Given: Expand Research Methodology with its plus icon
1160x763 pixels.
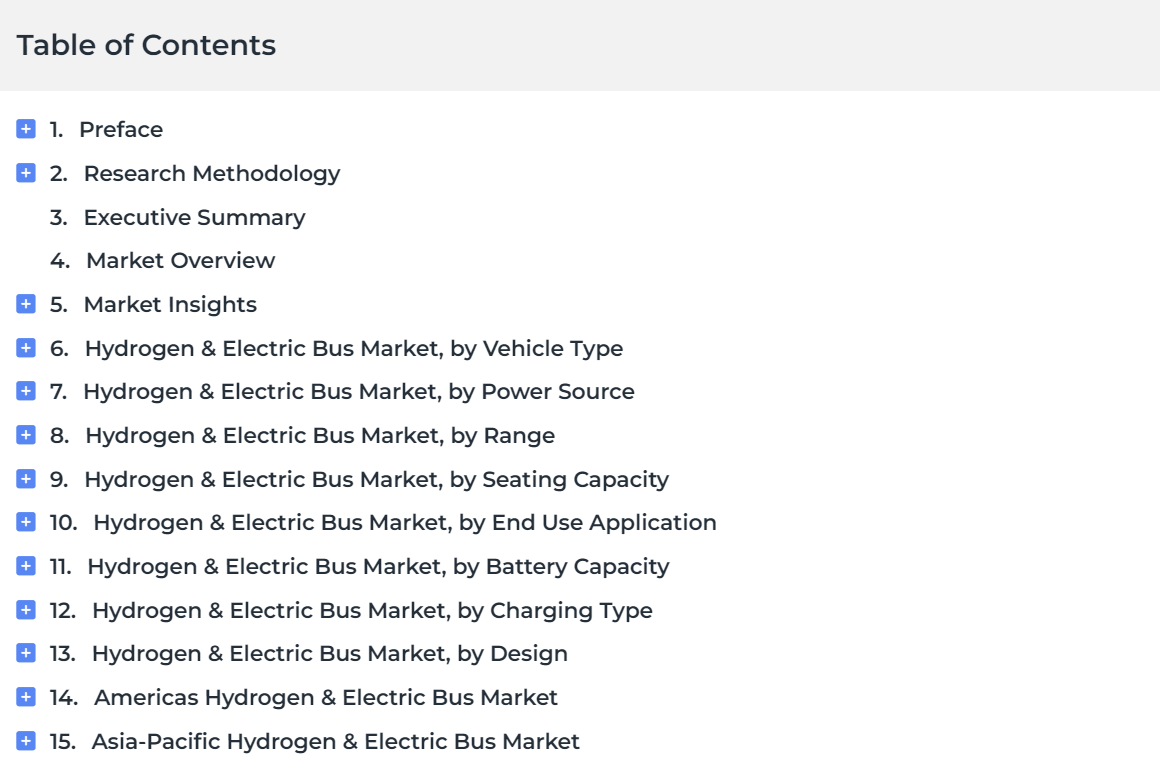Looking at the screenshot, I should coord(26,172).
